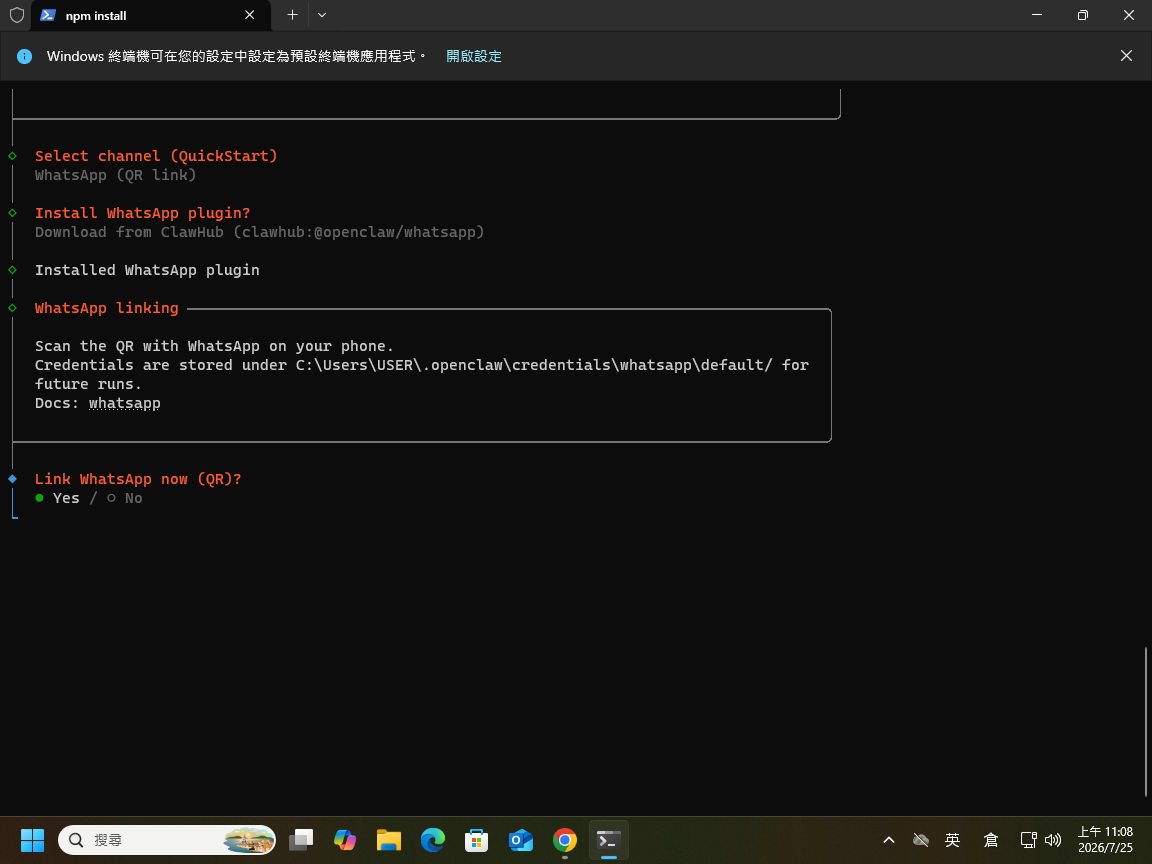Launch Copilot from the taskbar
Screen dimensions: 1152x864
click(x=345, y=840)
